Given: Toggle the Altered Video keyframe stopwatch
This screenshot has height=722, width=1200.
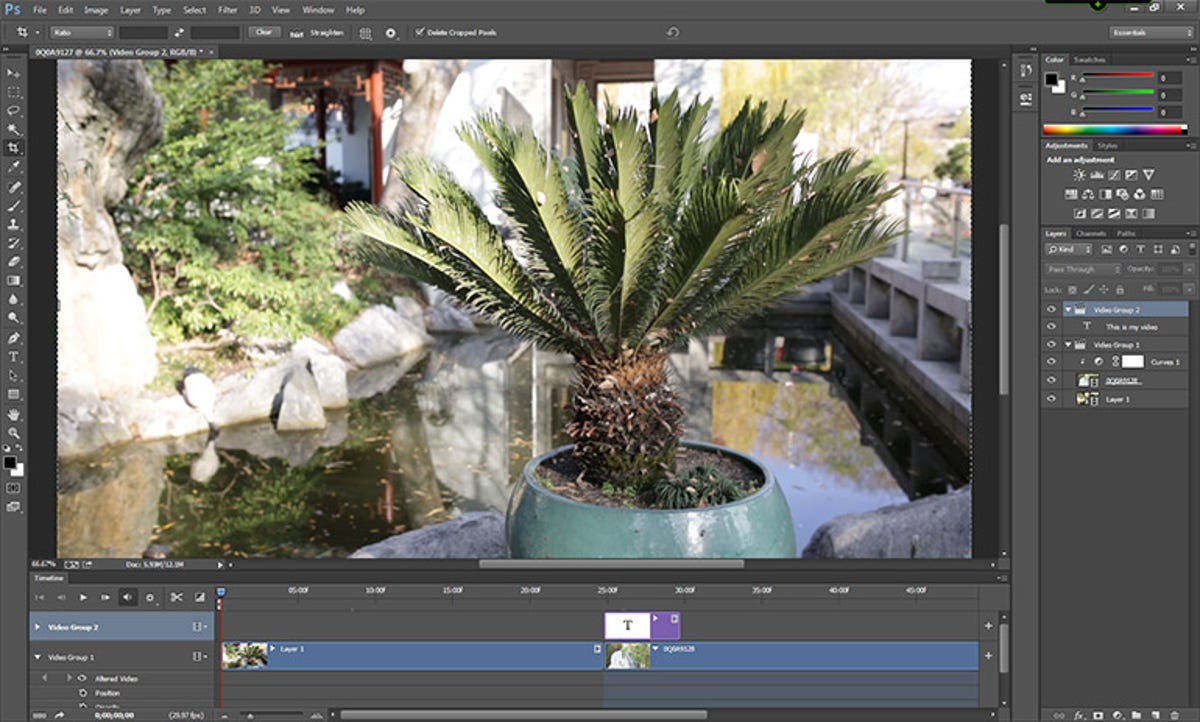Looking at the screenshot, I should coord(82,678).
